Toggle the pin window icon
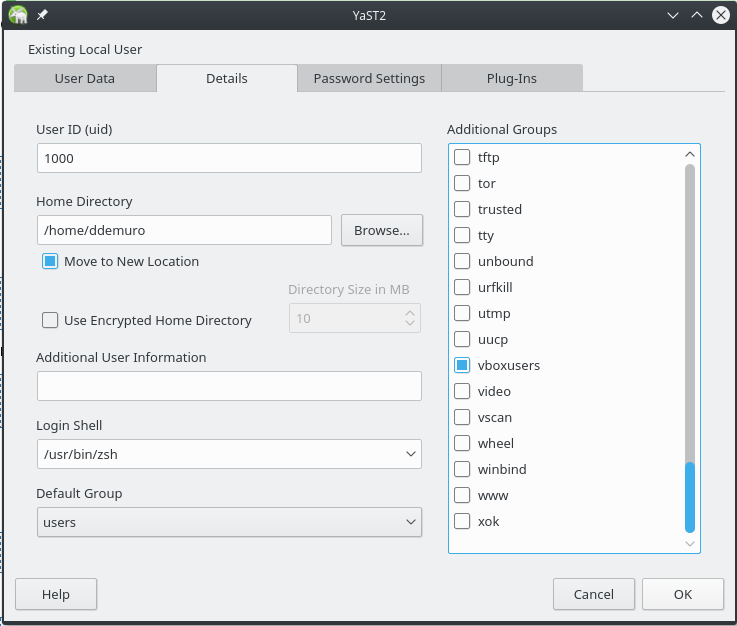This screenshot has width=737, height=626. [x=42, y=15]
